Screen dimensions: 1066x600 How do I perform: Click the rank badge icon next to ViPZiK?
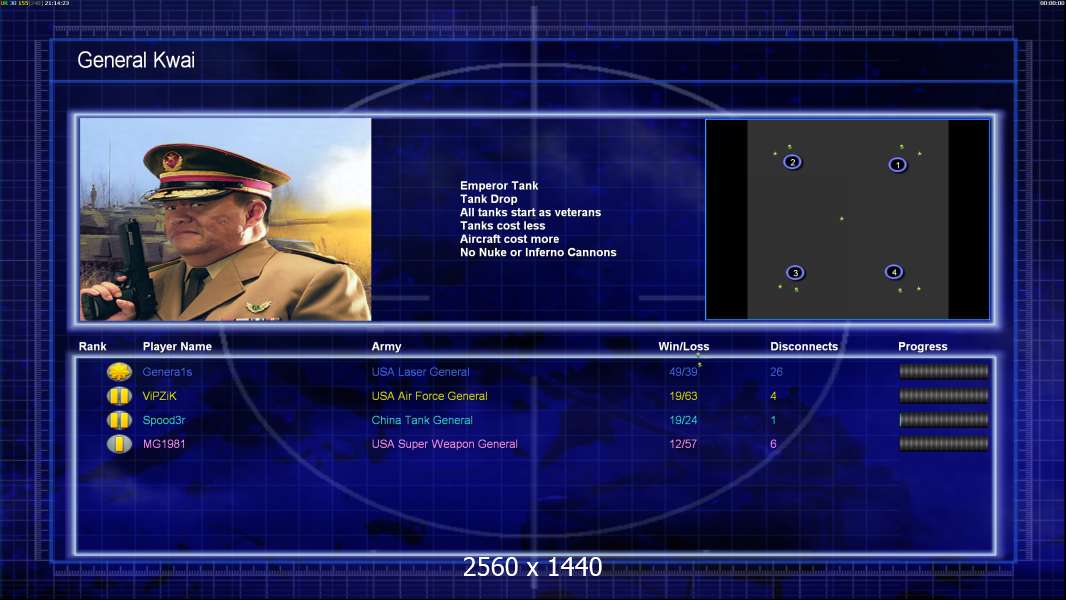(x=119, y=395)
